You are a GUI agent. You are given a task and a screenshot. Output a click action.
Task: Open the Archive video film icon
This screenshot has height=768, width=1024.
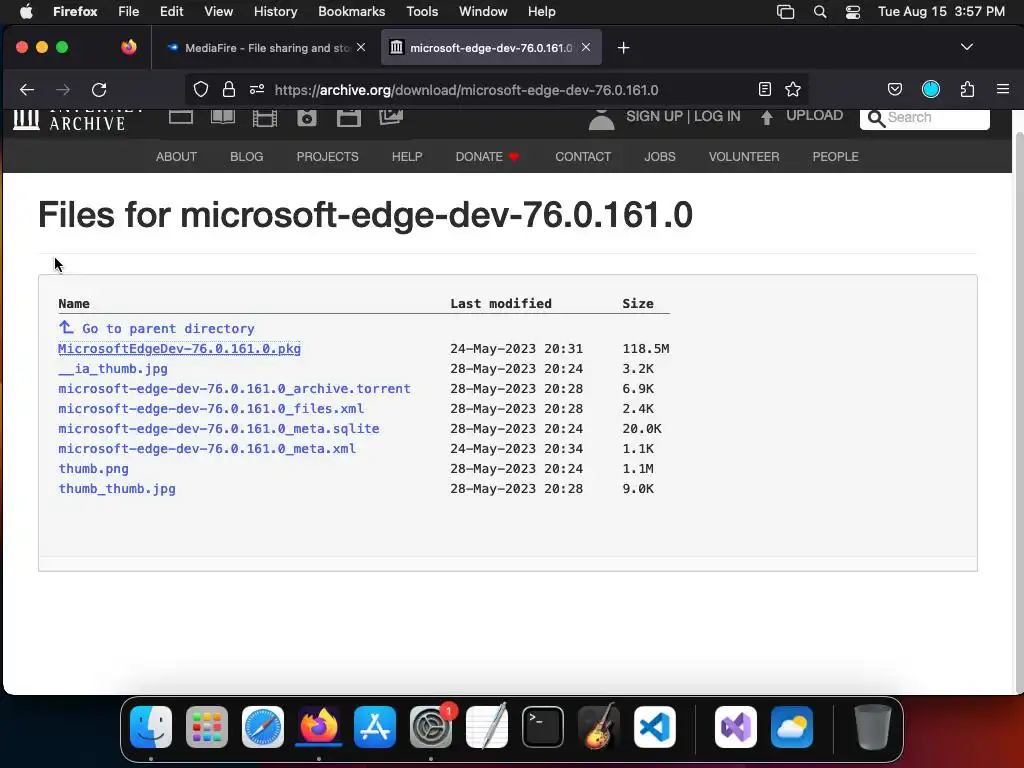(264, 118)
